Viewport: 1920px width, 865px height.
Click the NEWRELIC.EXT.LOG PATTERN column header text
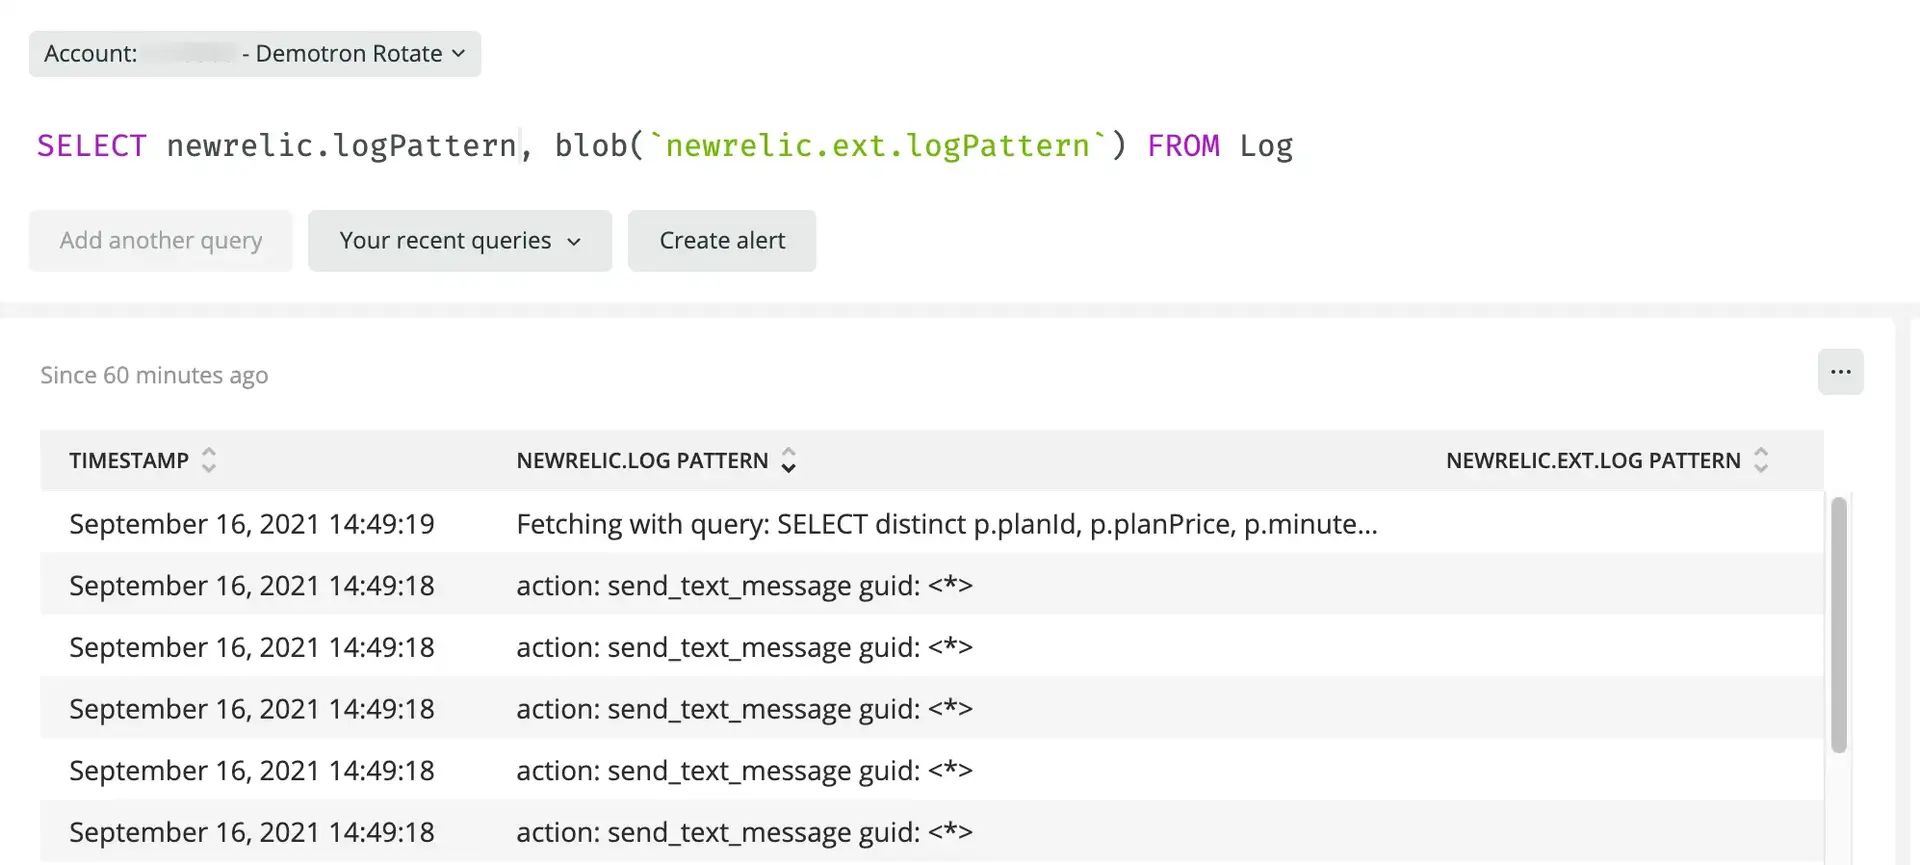coord(1592,461)
